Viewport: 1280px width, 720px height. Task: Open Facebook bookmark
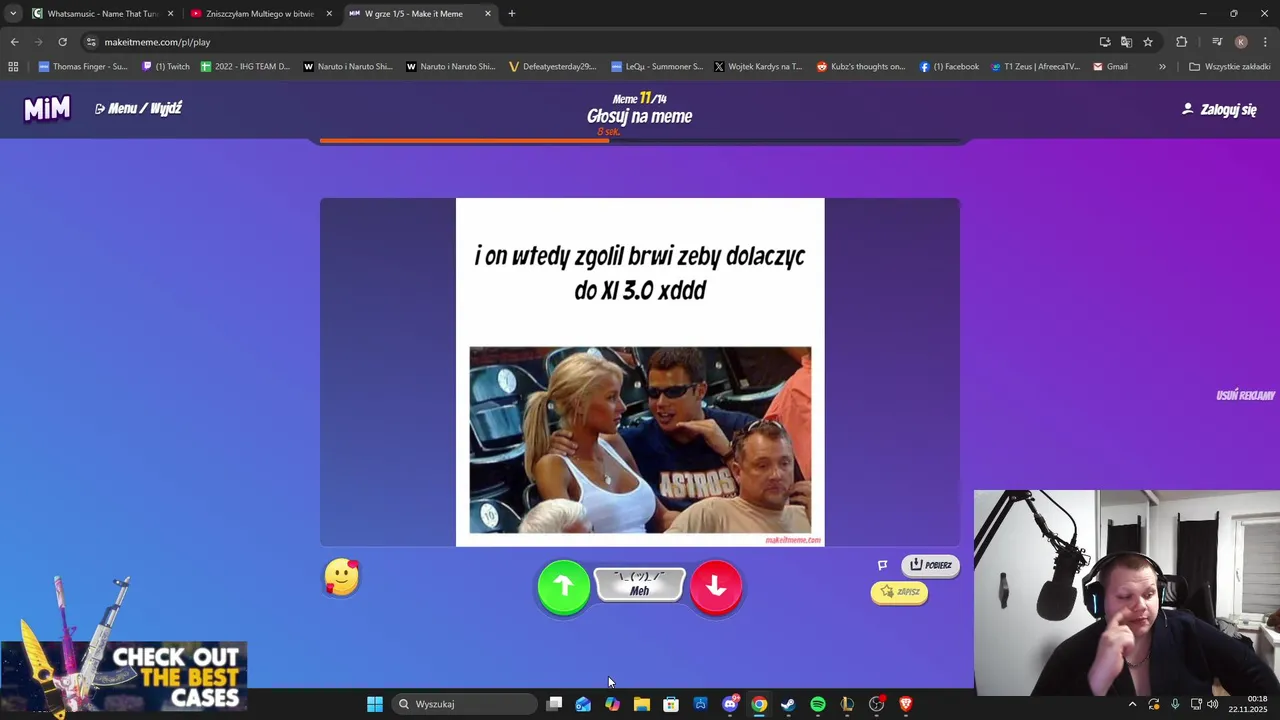(x=949, y=67)
